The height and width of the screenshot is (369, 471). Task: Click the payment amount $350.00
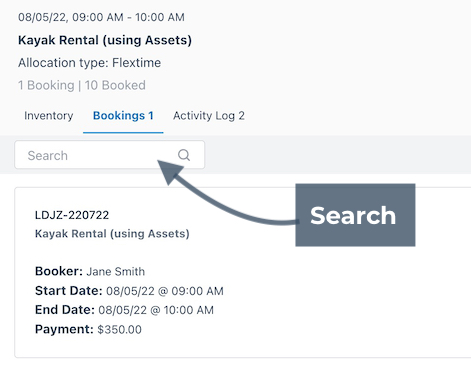(x=119, y=329)
